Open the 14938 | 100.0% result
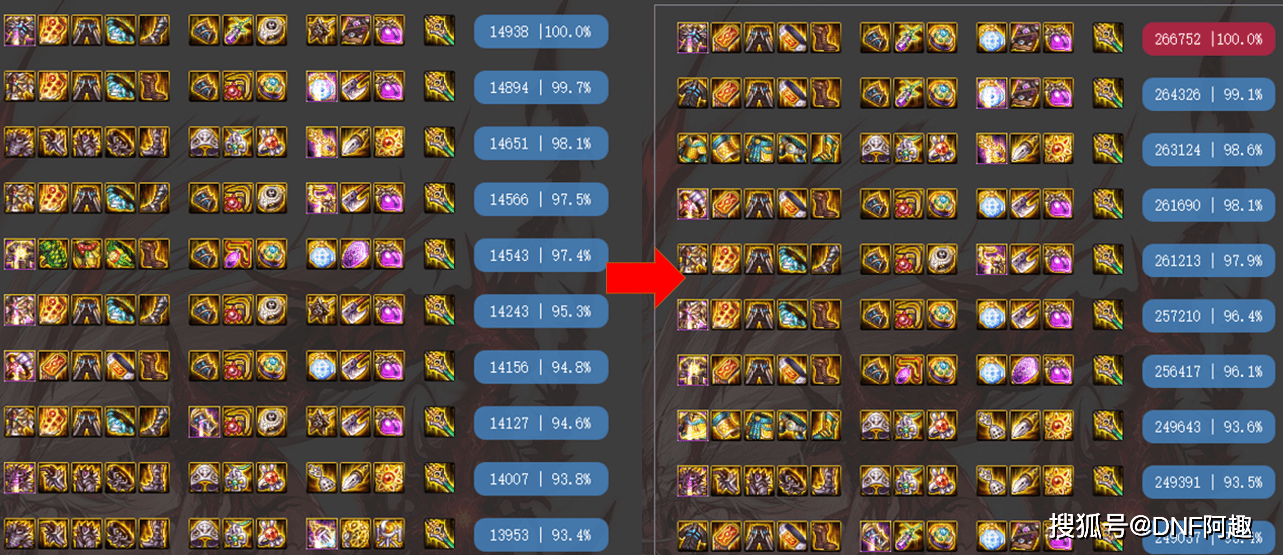Viewport: 1283px width, 555px height. click(x=540, y=32)
